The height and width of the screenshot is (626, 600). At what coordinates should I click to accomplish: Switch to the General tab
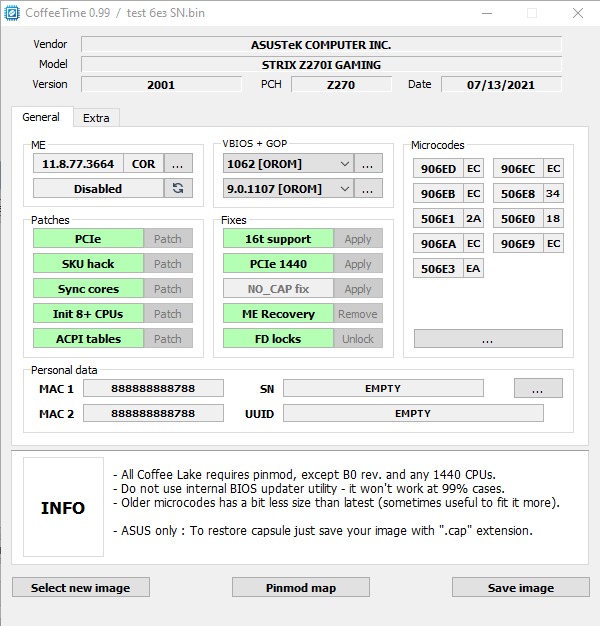pyautogui.click(x=42, y=117)
